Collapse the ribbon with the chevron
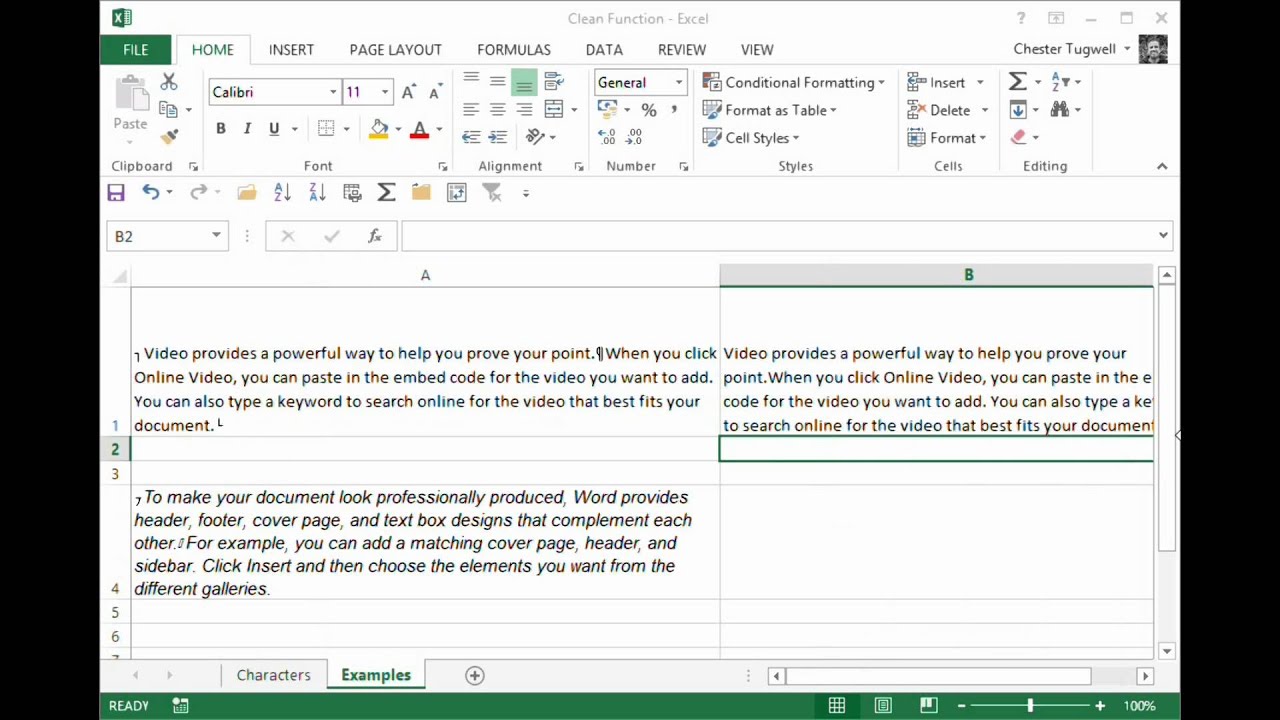The width and height of the screenshot is (1280, 720). tap(1162, 166)
